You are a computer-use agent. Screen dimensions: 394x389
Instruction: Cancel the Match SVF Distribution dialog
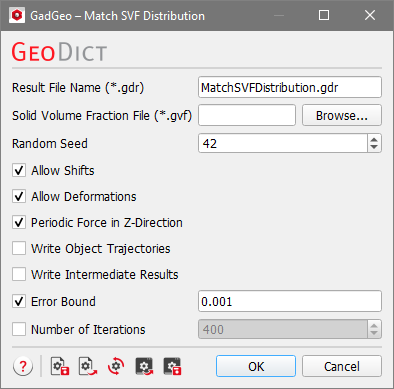342,366
